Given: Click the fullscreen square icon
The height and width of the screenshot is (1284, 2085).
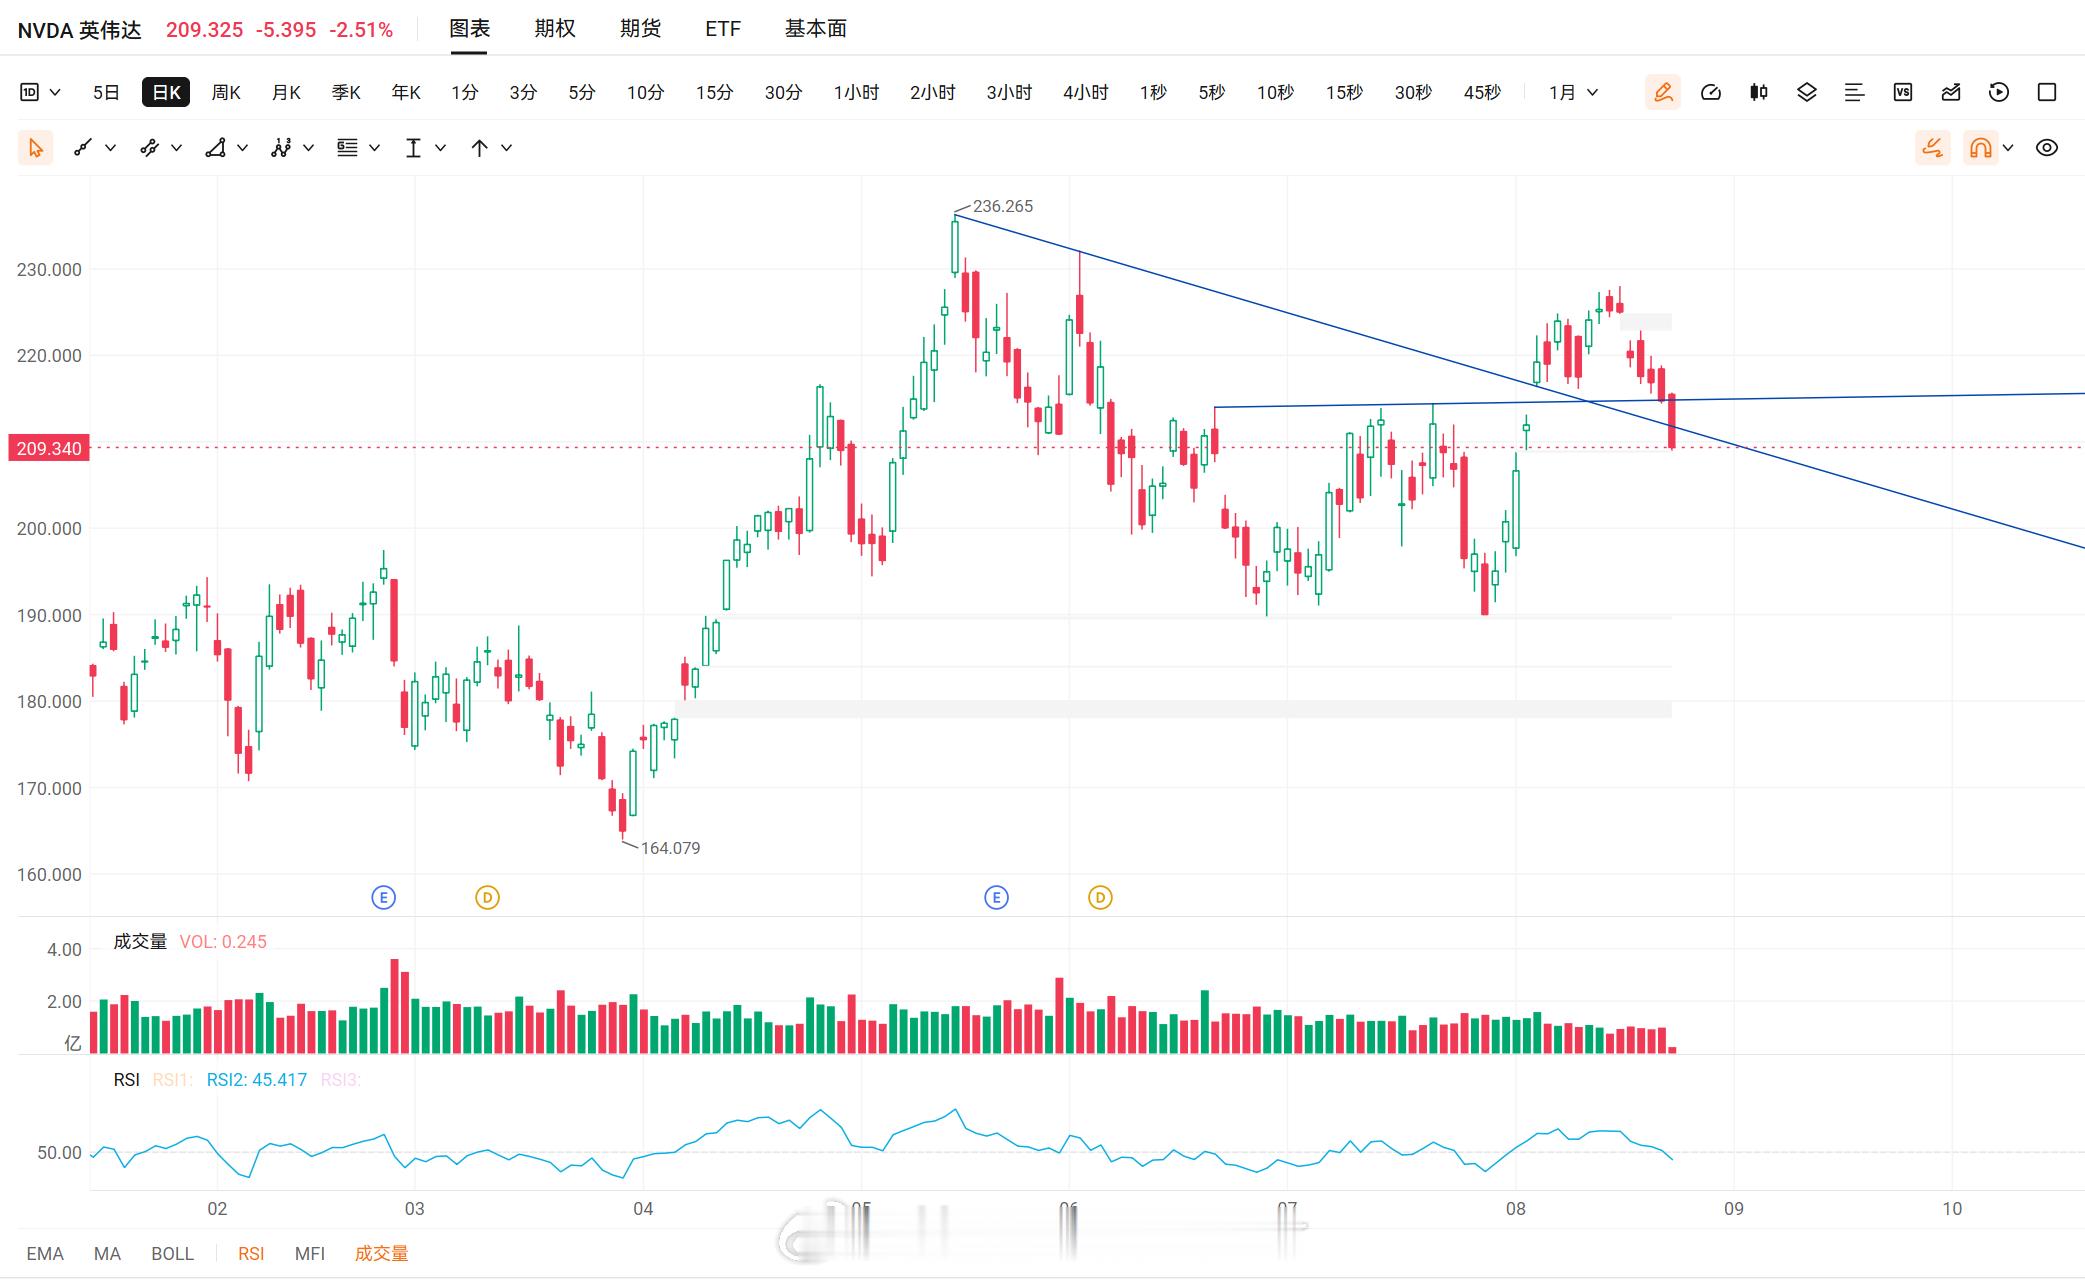Looking at the screenshot, I should [2047, 92].
